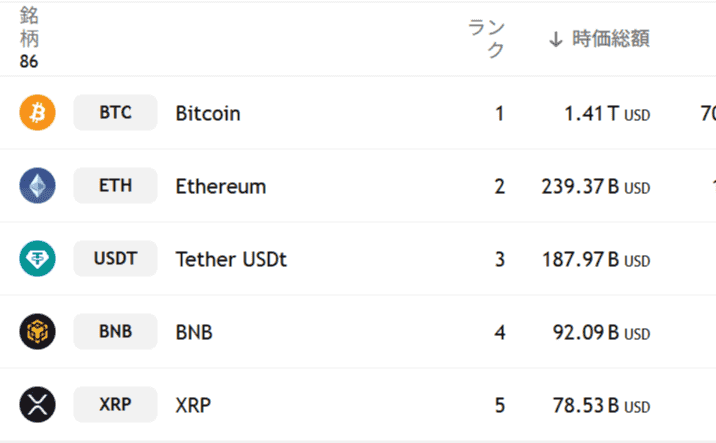Click the XRP logo icon
The width and height of the screenshot is (716, 443).
pos(37,405)
